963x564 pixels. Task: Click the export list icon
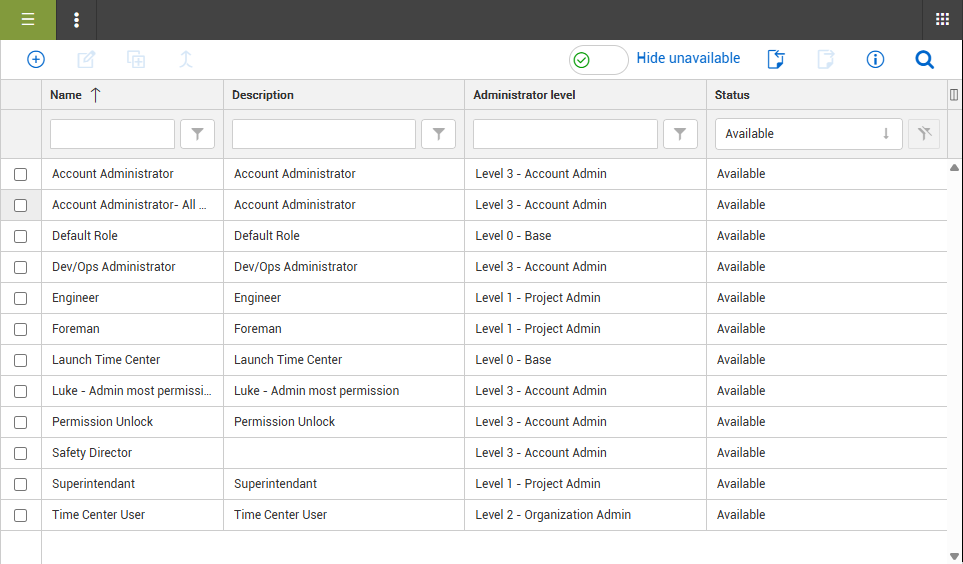(775, 60)
